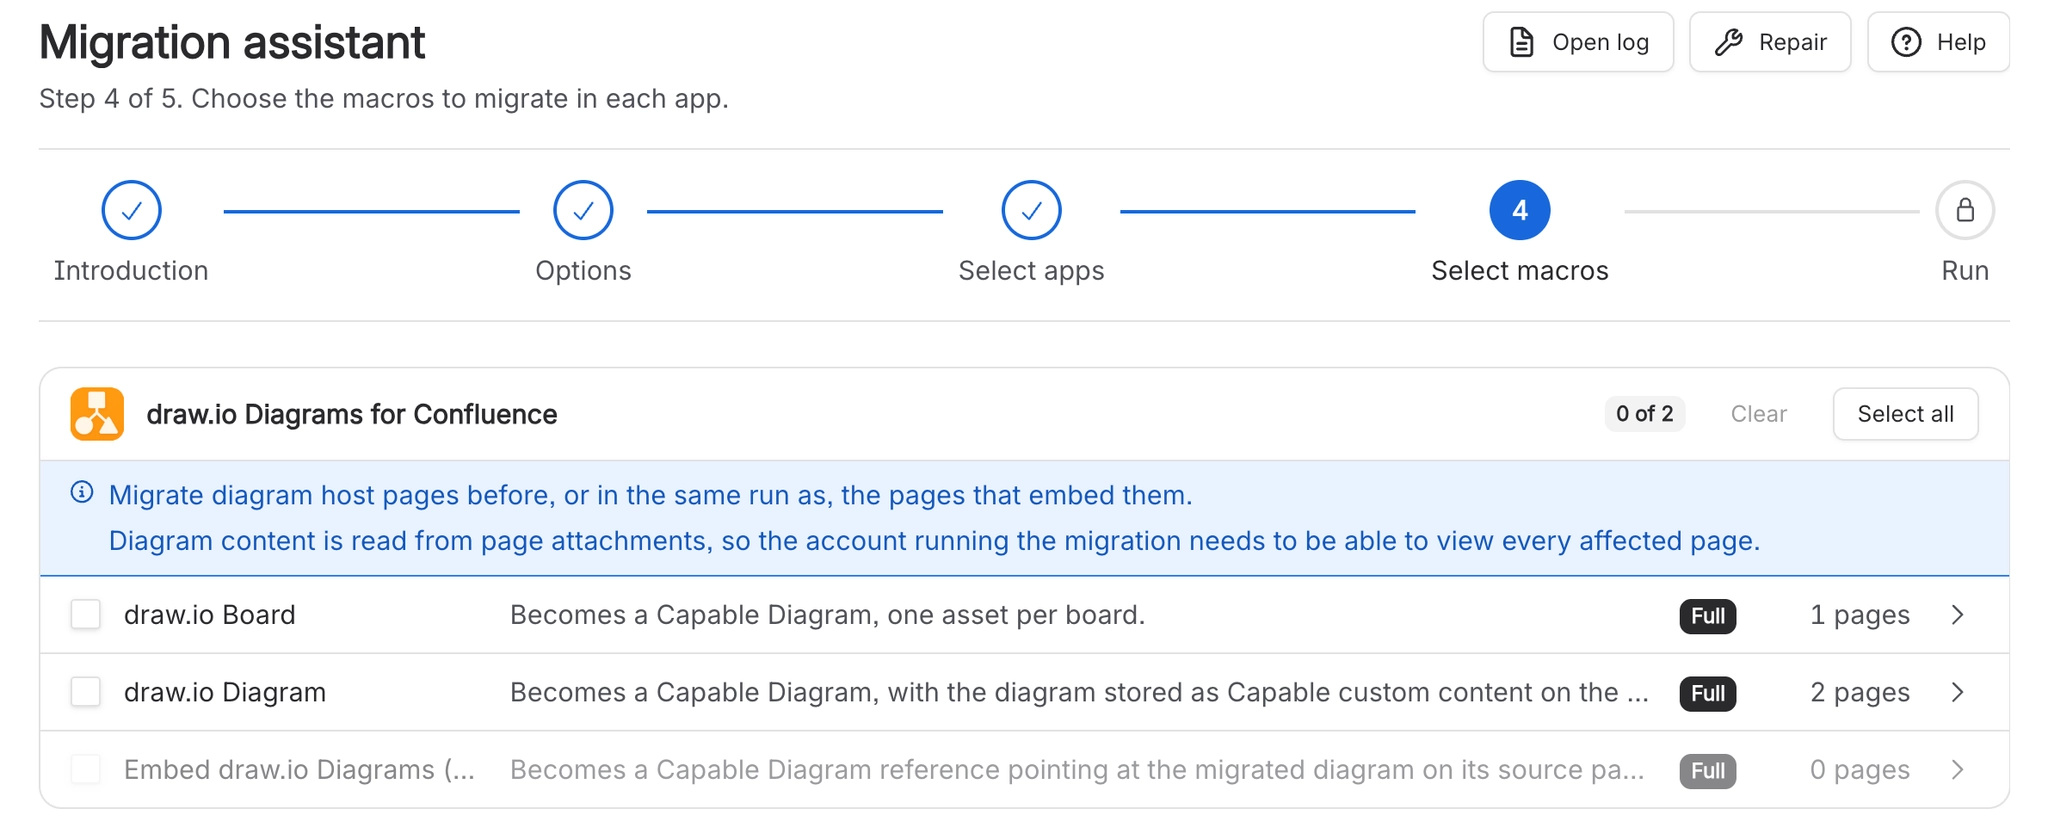The height and width of the screenshot is (828, 2048).
Task: Expand the draw.io Diagram row chevron
Action: coord(1958,692)
